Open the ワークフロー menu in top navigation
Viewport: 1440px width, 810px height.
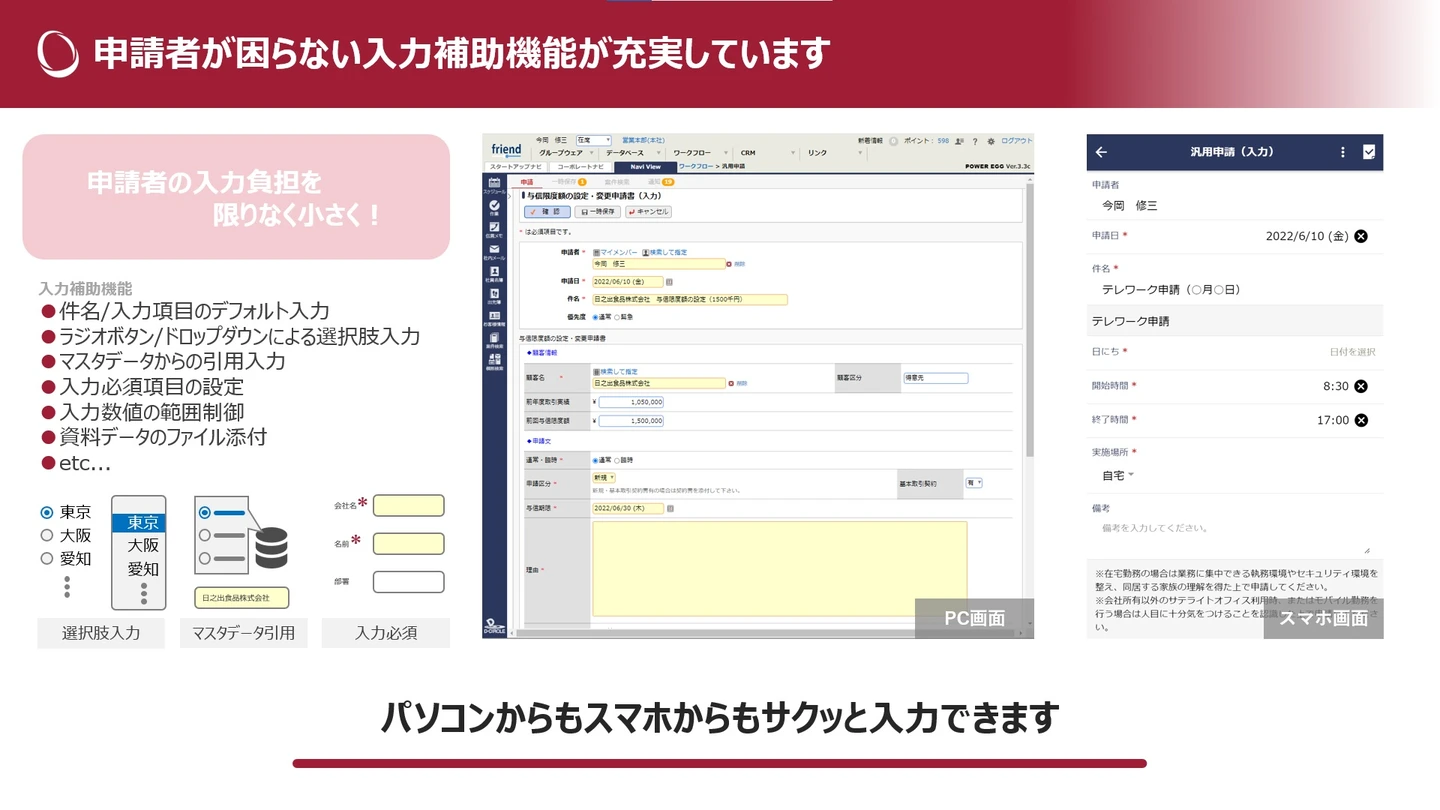pos(694,153)
